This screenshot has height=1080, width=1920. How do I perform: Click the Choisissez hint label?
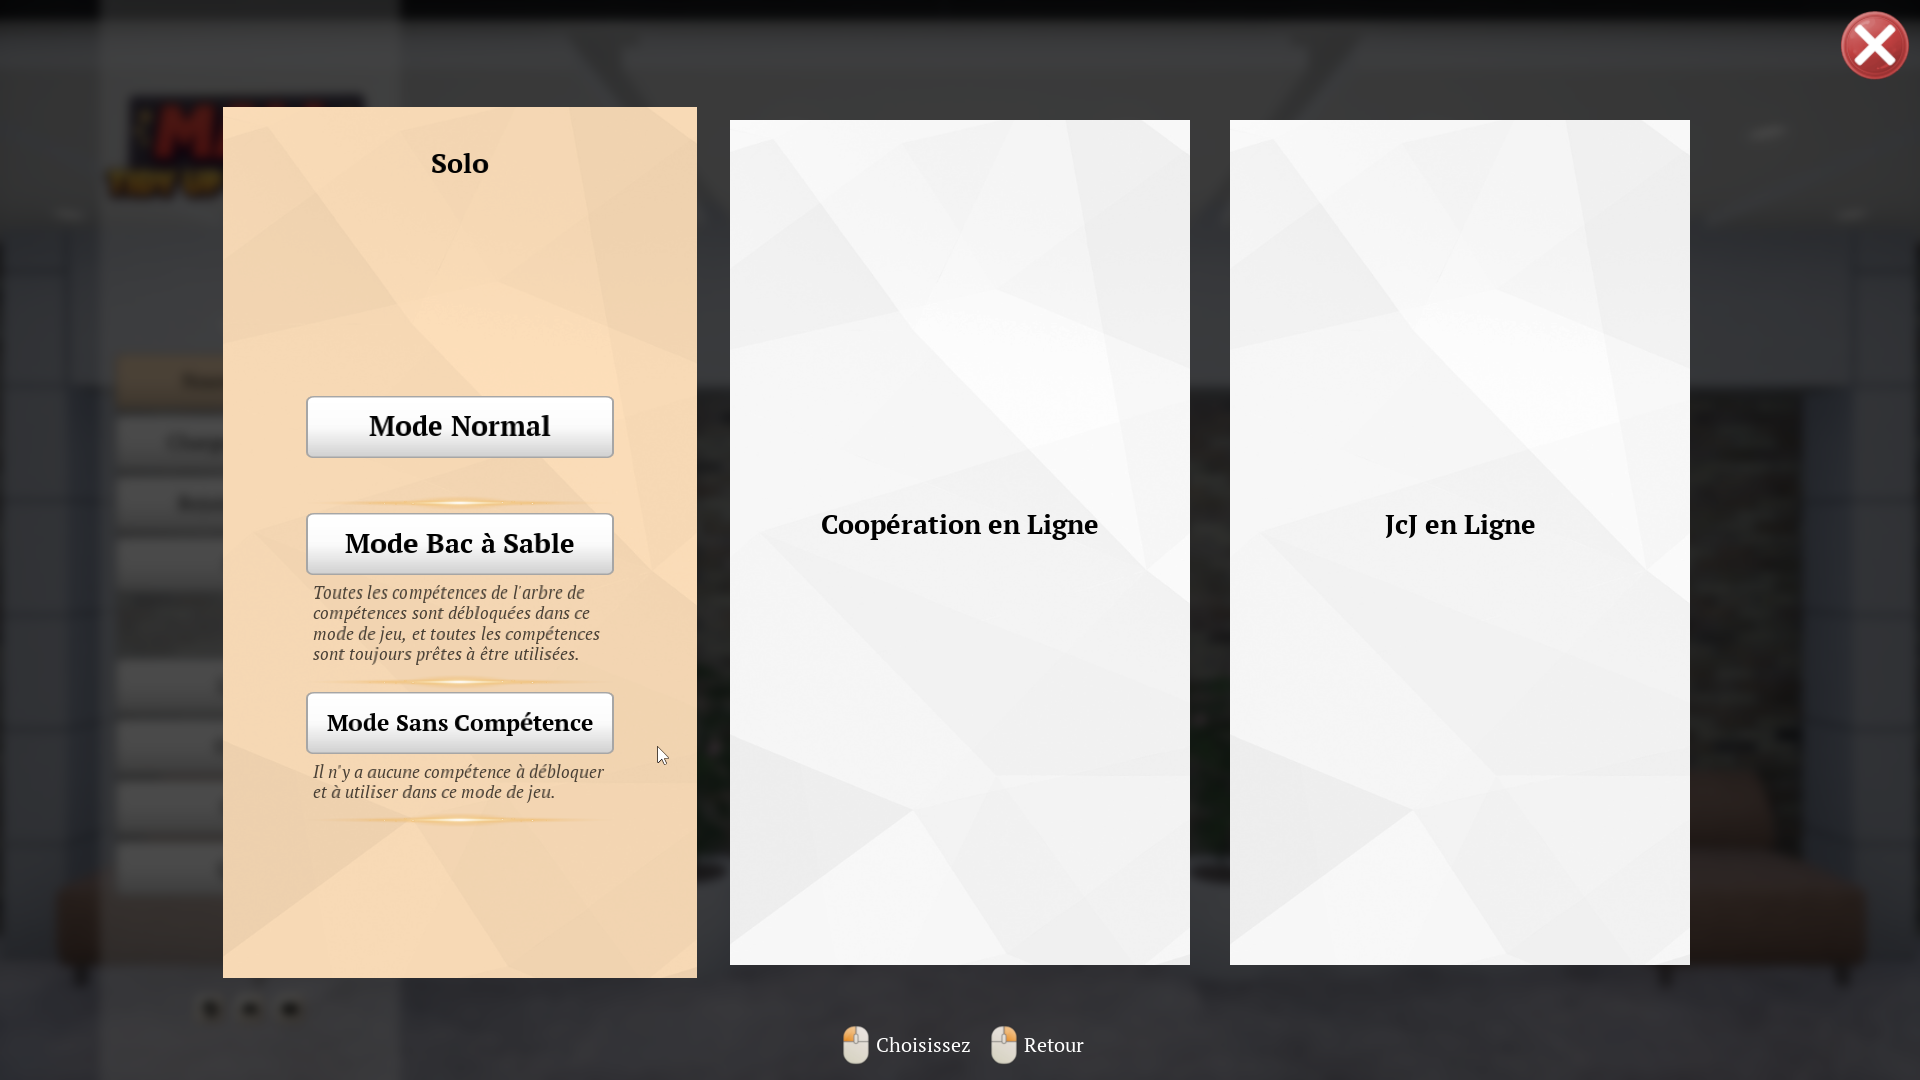click(923, 1045)
